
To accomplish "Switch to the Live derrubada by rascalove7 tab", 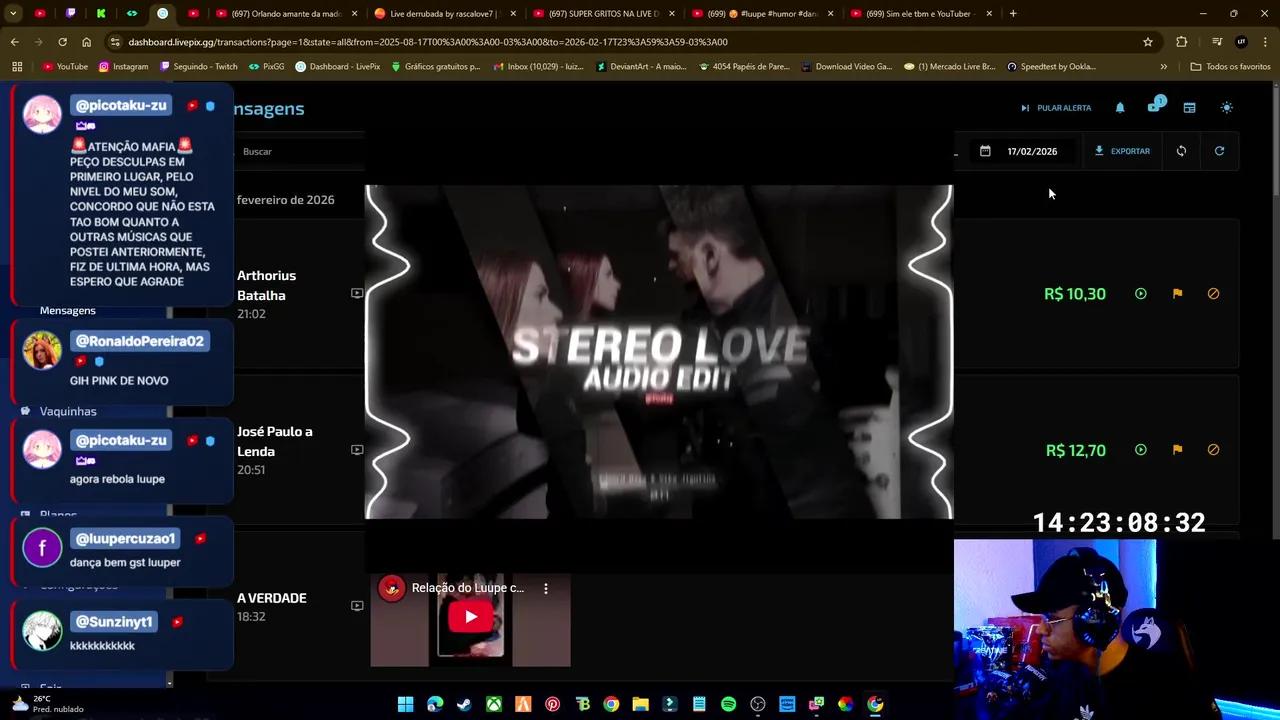I will tap(443, 14).
